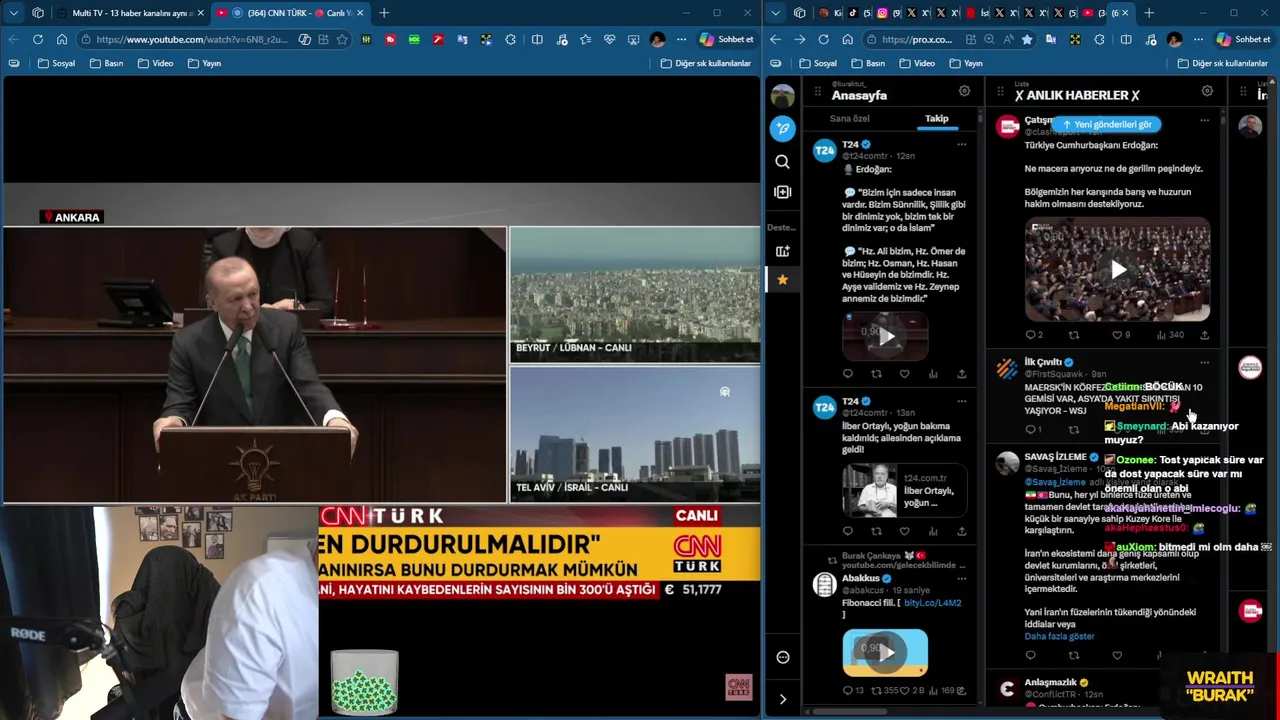Open the search icon in X Pro sidebar
Screen dimensions: 1280x720
tap(783, 161)
